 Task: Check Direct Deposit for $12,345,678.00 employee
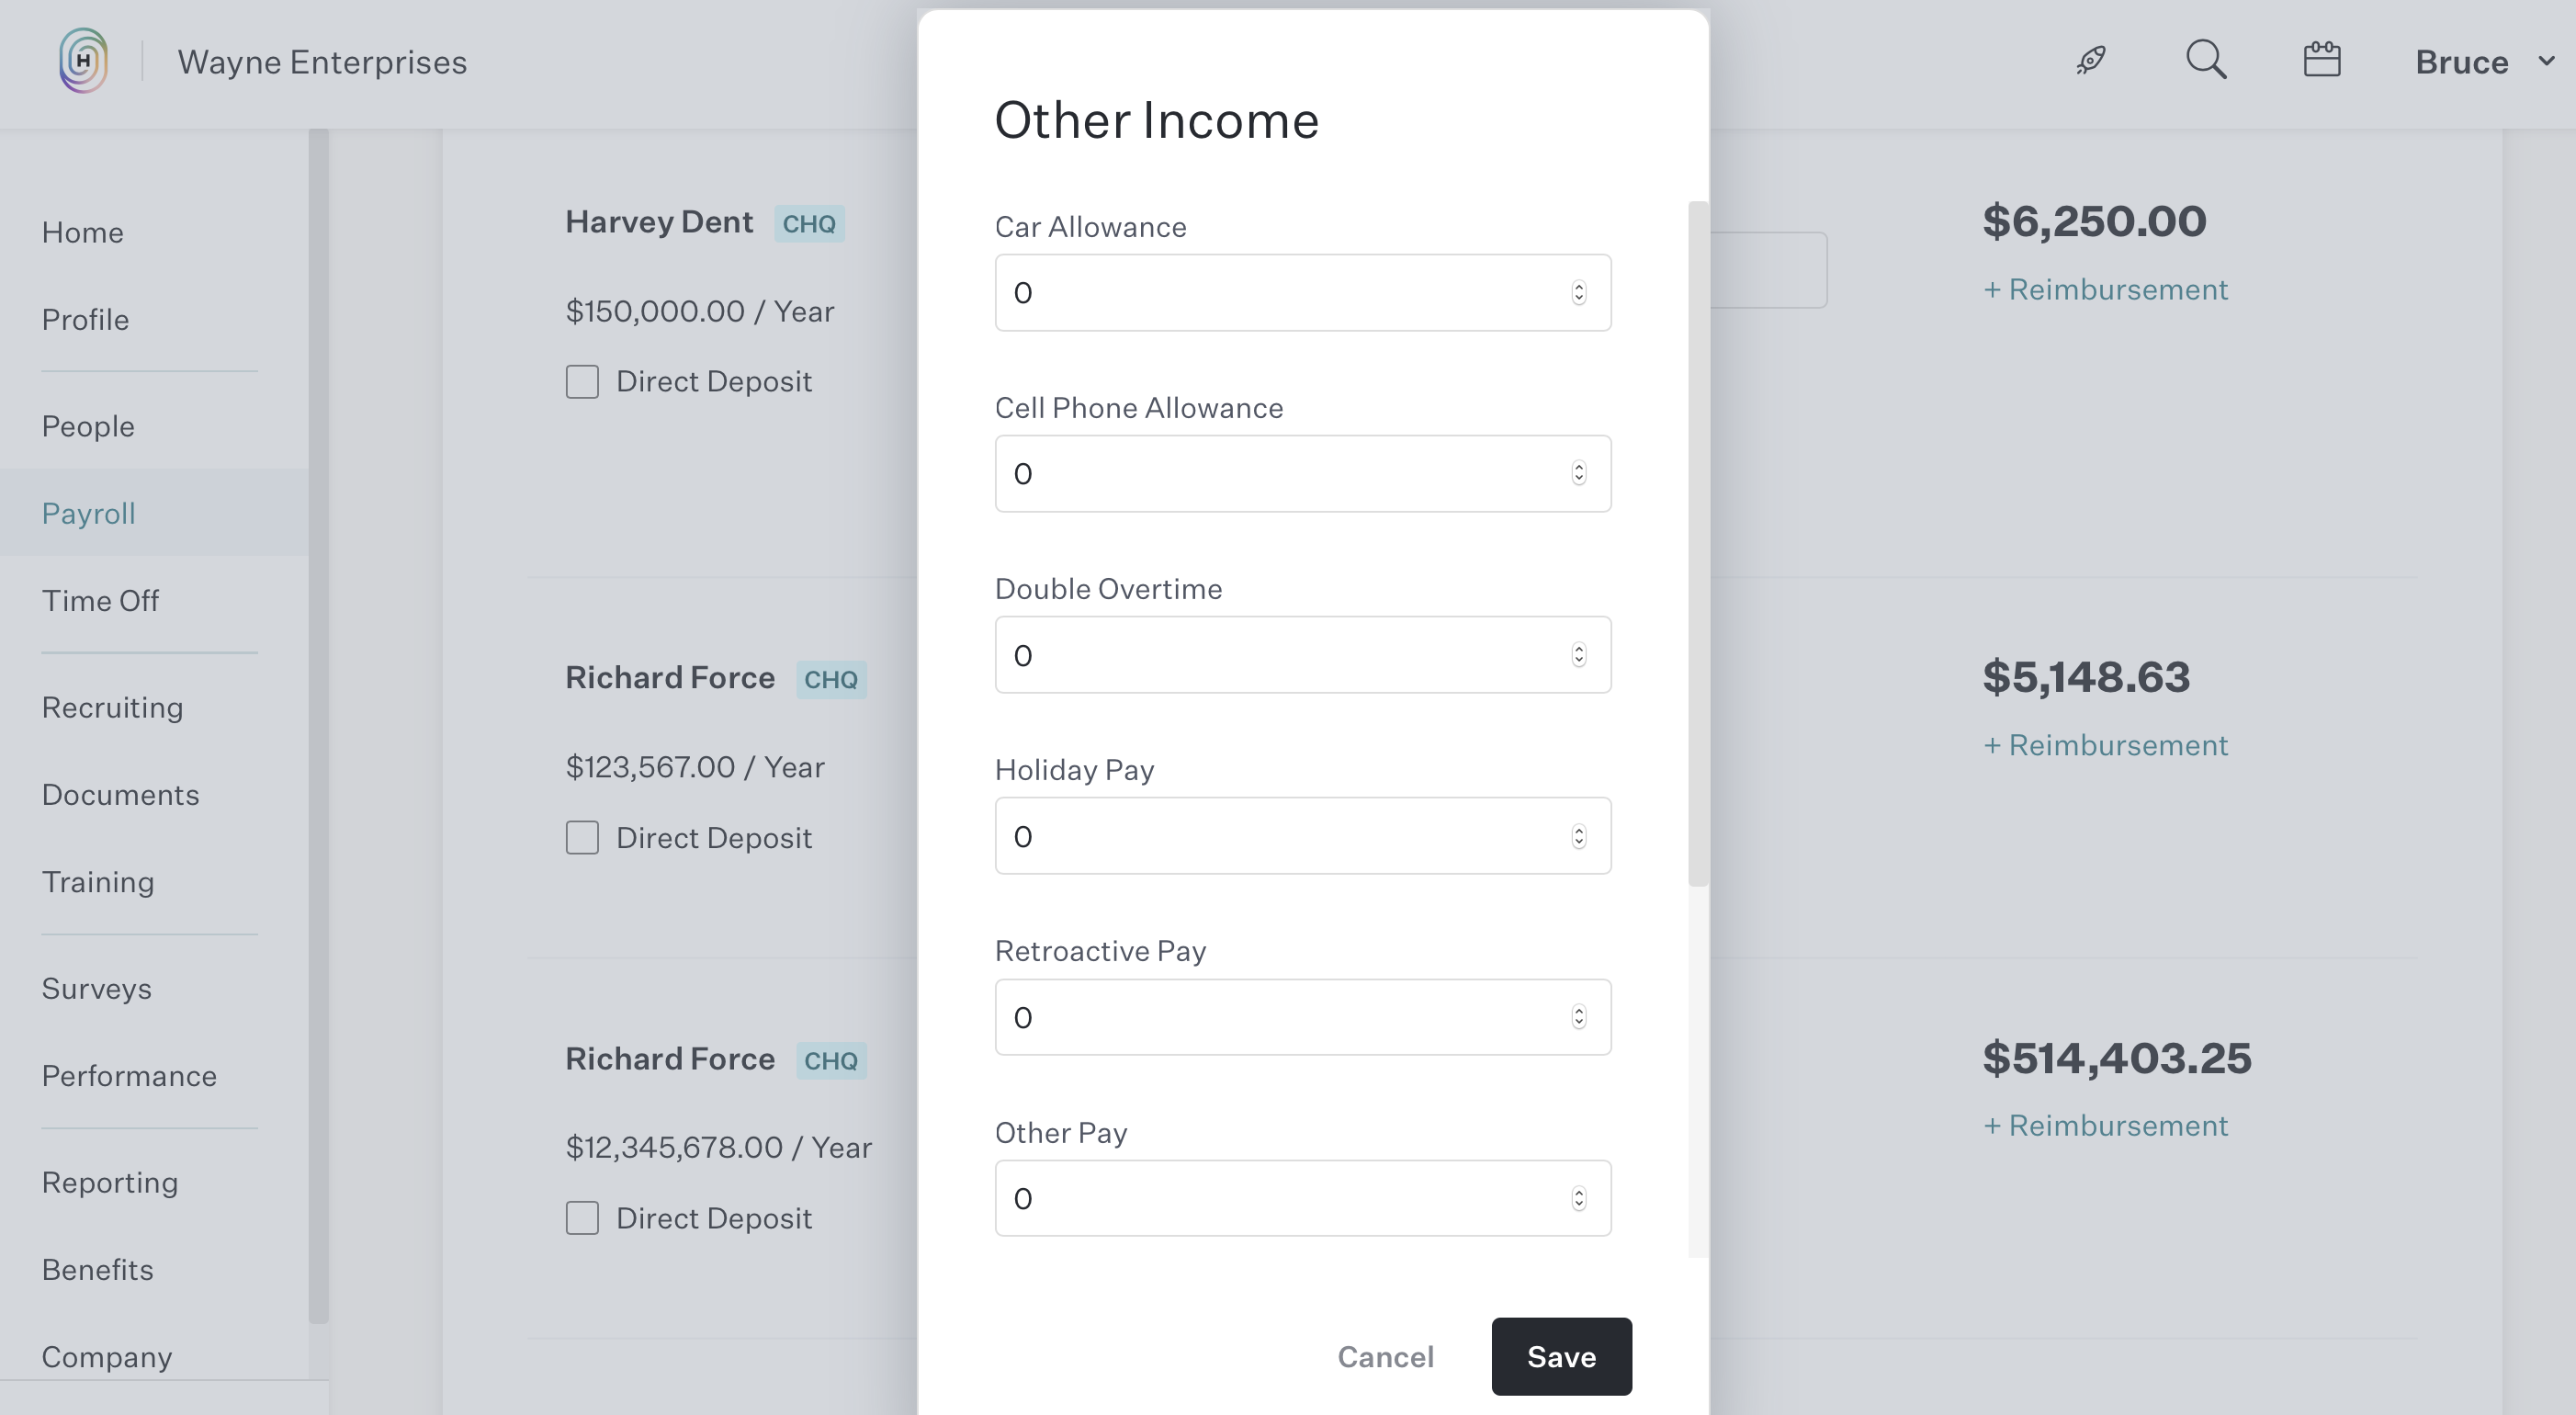[x=582, y=1218]
